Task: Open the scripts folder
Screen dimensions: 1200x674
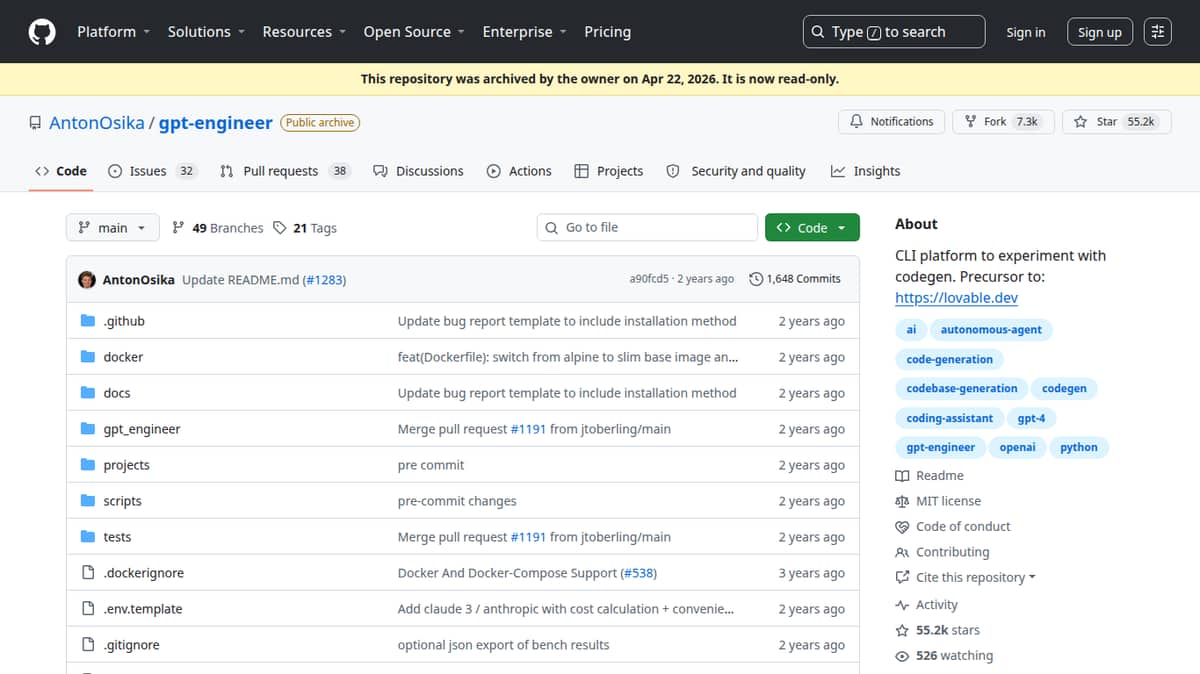Action: coord(123,501)
